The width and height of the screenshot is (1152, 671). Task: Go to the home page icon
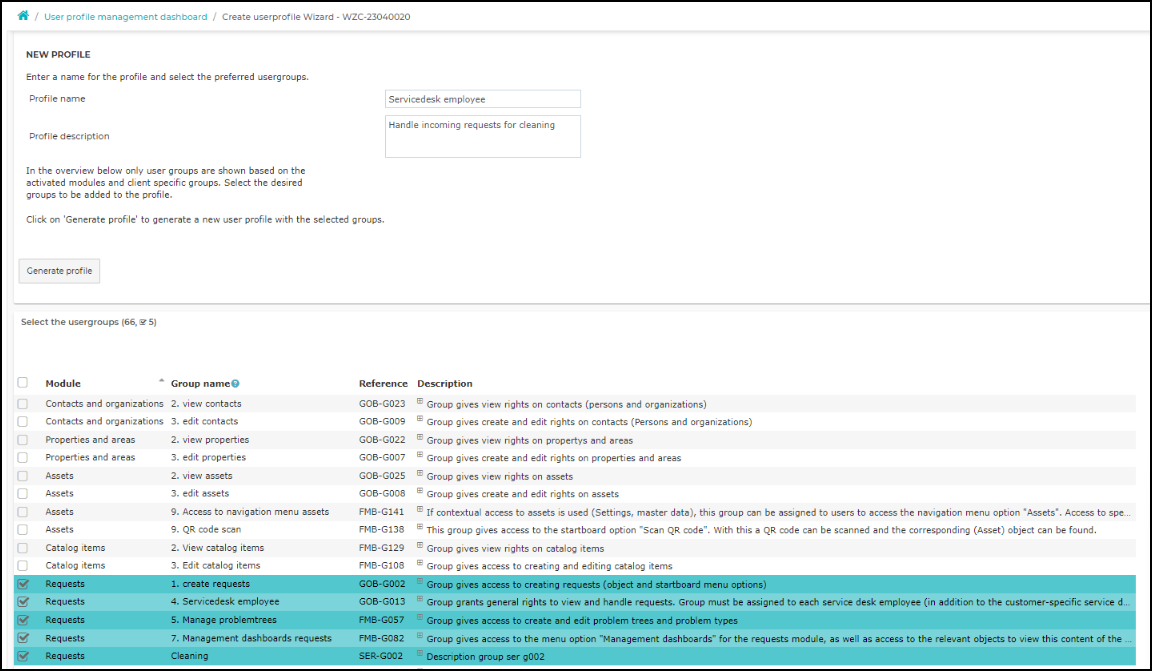point(23,15)
